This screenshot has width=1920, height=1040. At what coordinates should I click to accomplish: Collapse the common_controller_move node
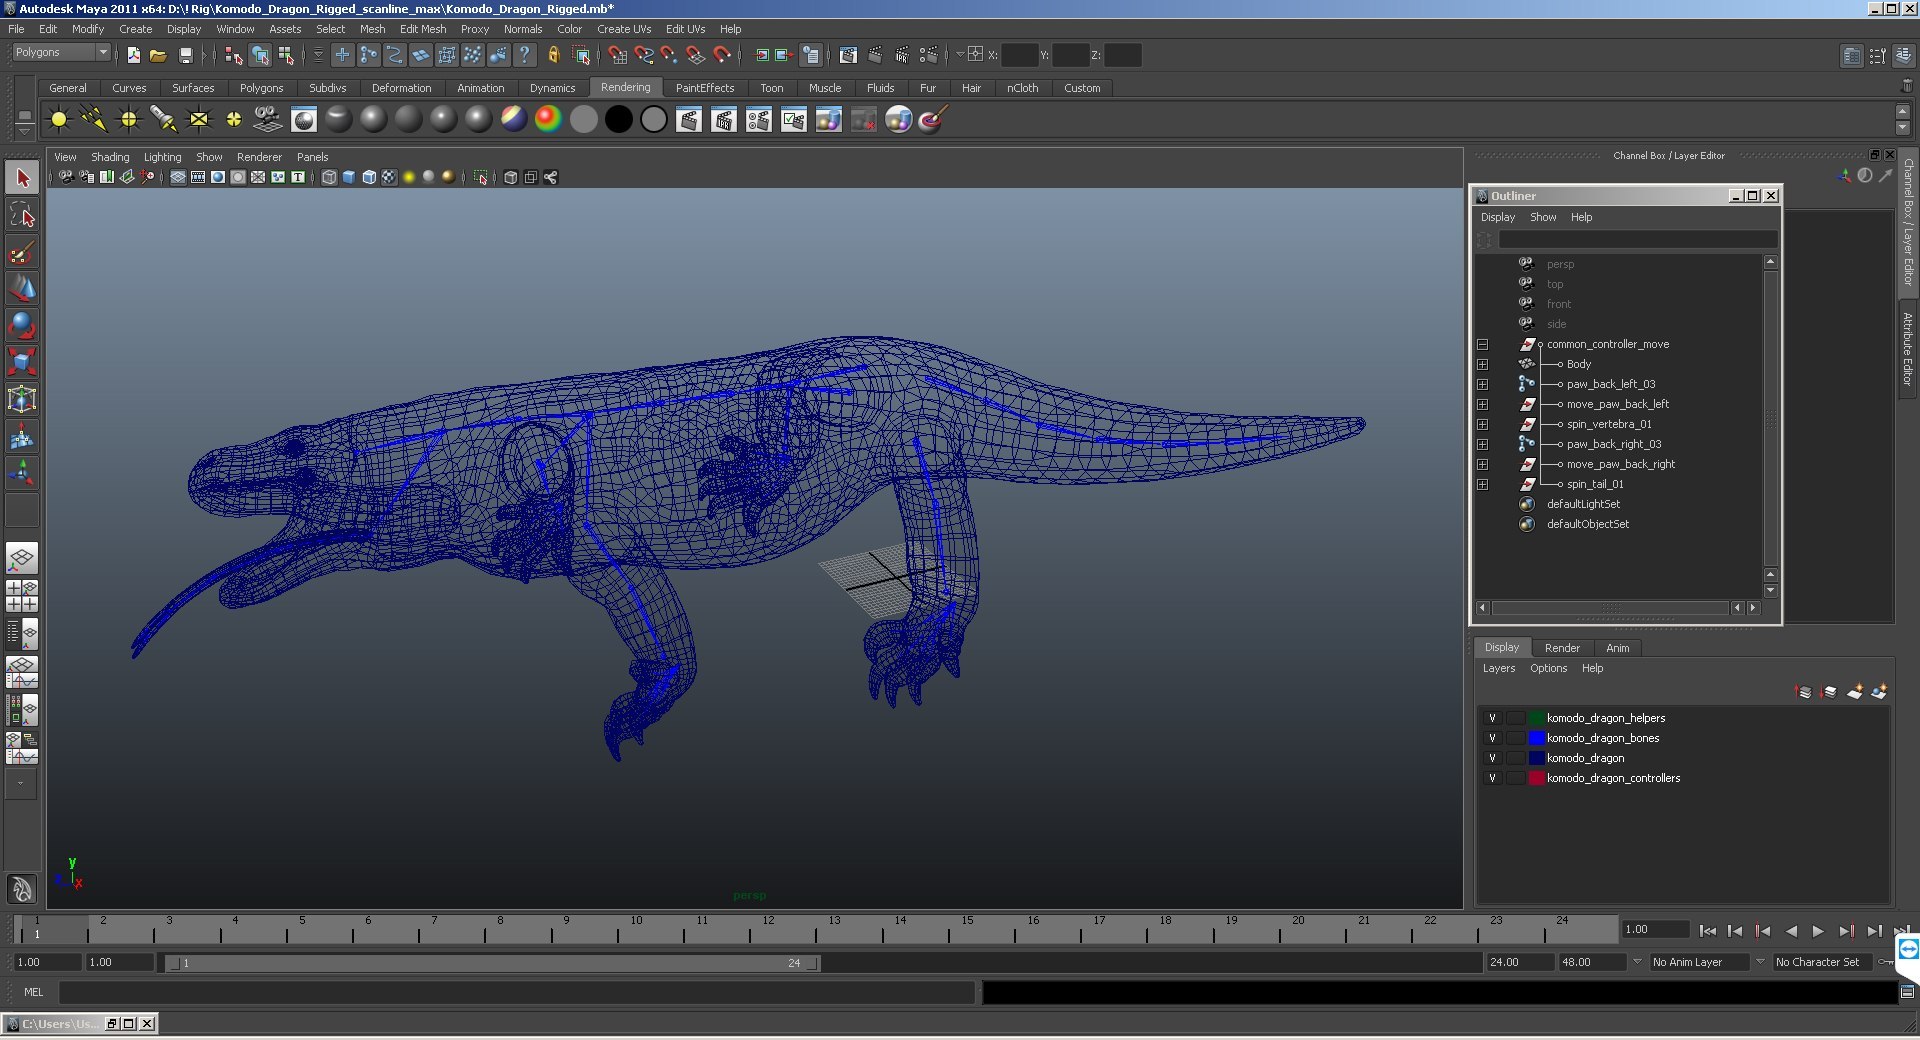pyautogui.click(x=1482, y=344)
